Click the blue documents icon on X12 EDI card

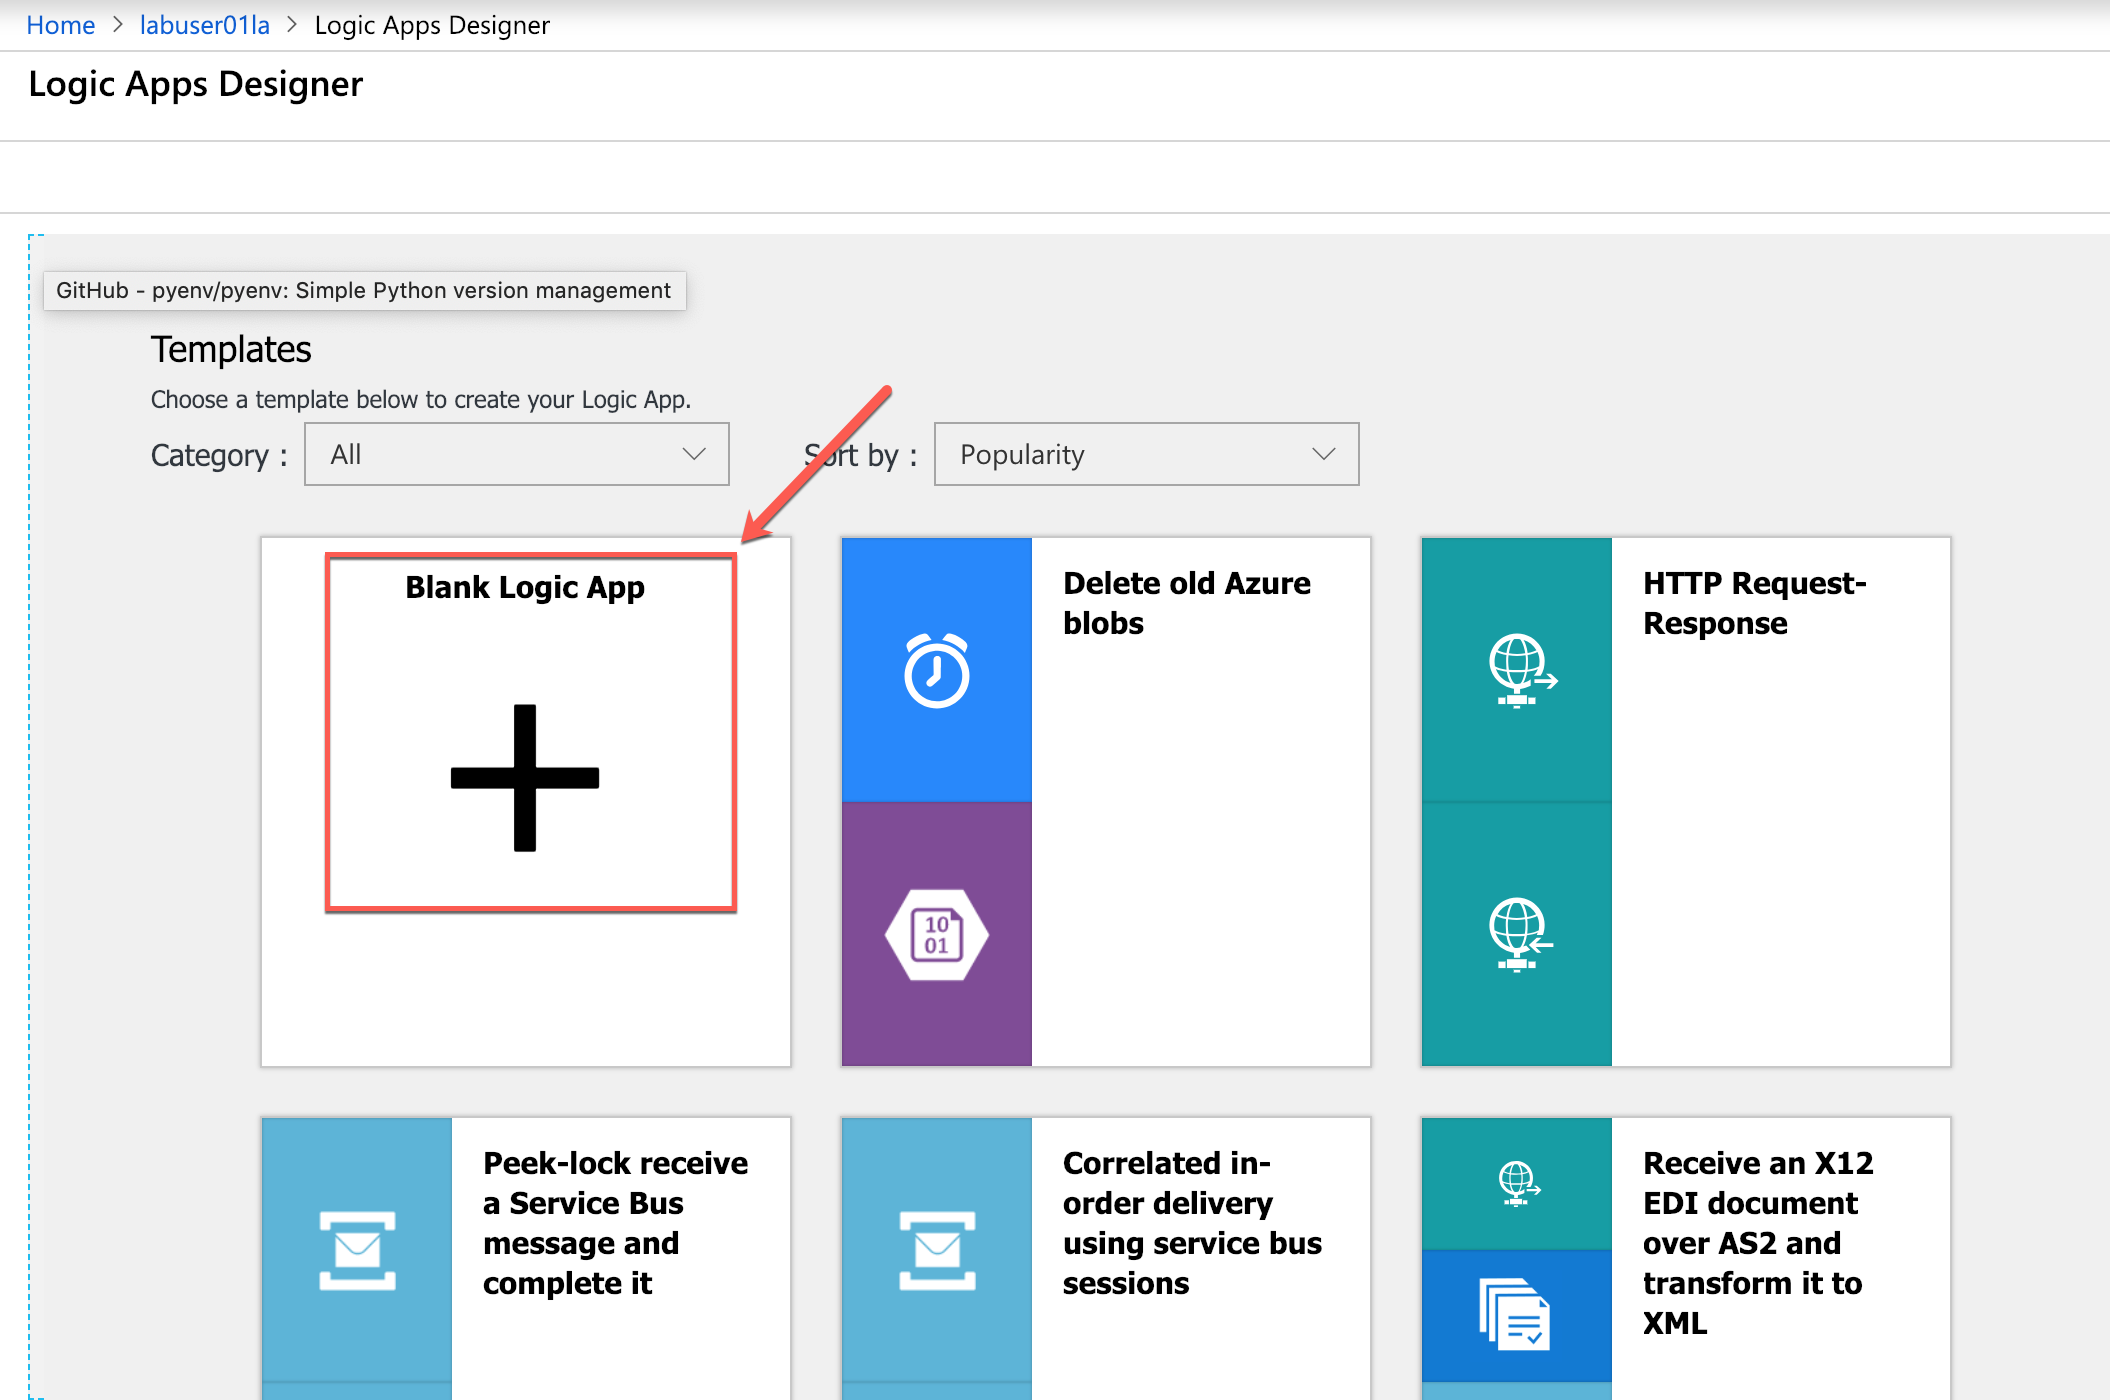tap(1515, 1314)
